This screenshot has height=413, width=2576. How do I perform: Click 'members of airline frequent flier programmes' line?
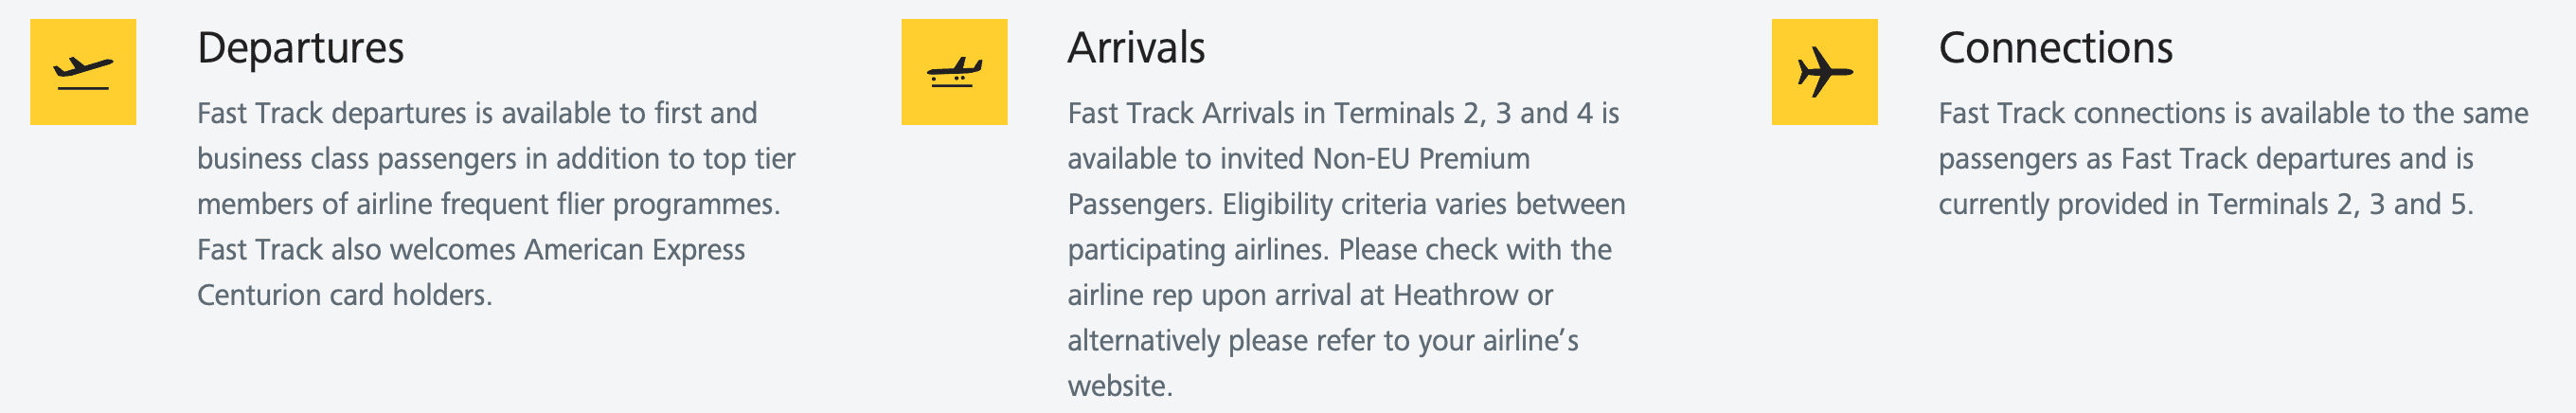point(488,205)
